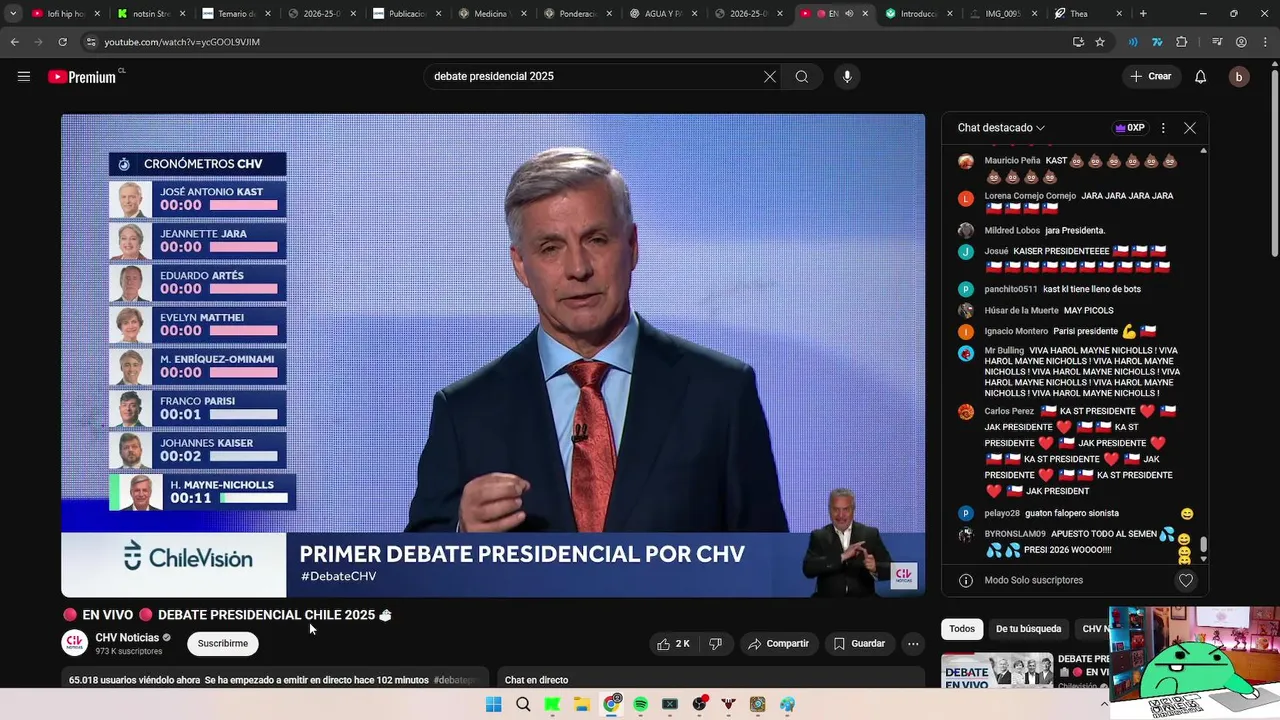Open the YouTube hamburger guide menu
This screenshot has width=1280, height=720.
click(24, 76)
